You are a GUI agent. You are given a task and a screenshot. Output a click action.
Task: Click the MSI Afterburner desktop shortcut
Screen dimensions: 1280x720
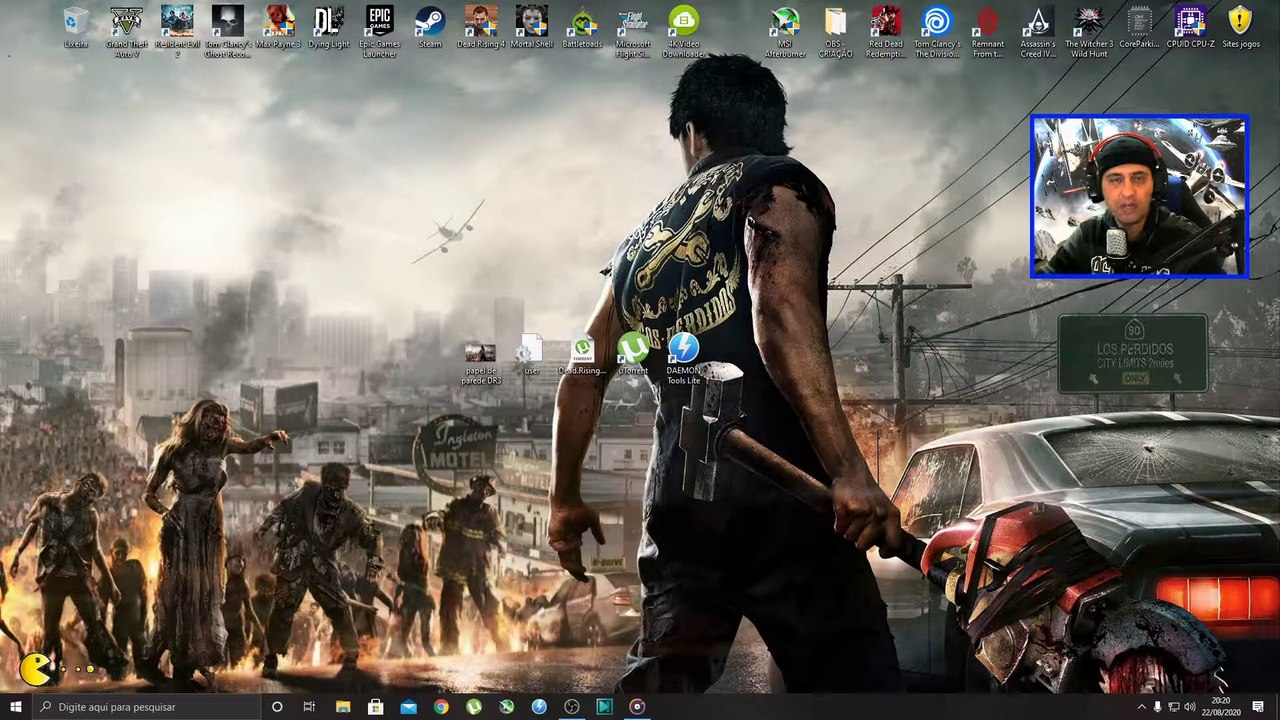785,31
